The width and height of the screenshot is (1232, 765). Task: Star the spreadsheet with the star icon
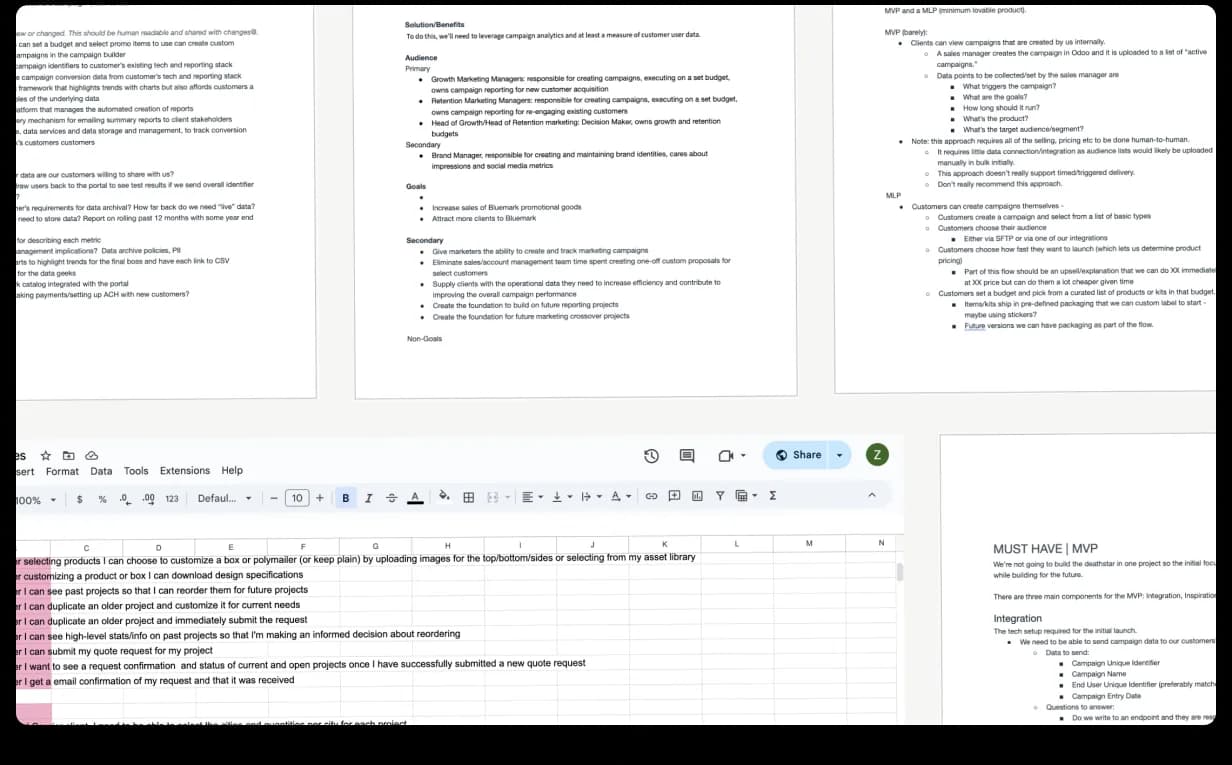pyautogui.click(x=46, y=455)
